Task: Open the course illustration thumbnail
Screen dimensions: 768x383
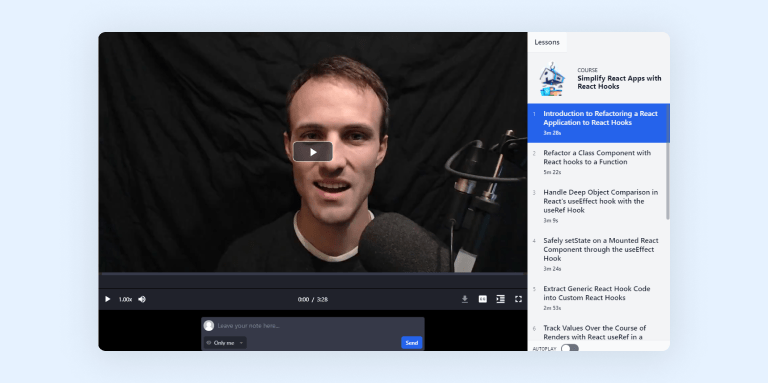Action: [x=552, y=79]
